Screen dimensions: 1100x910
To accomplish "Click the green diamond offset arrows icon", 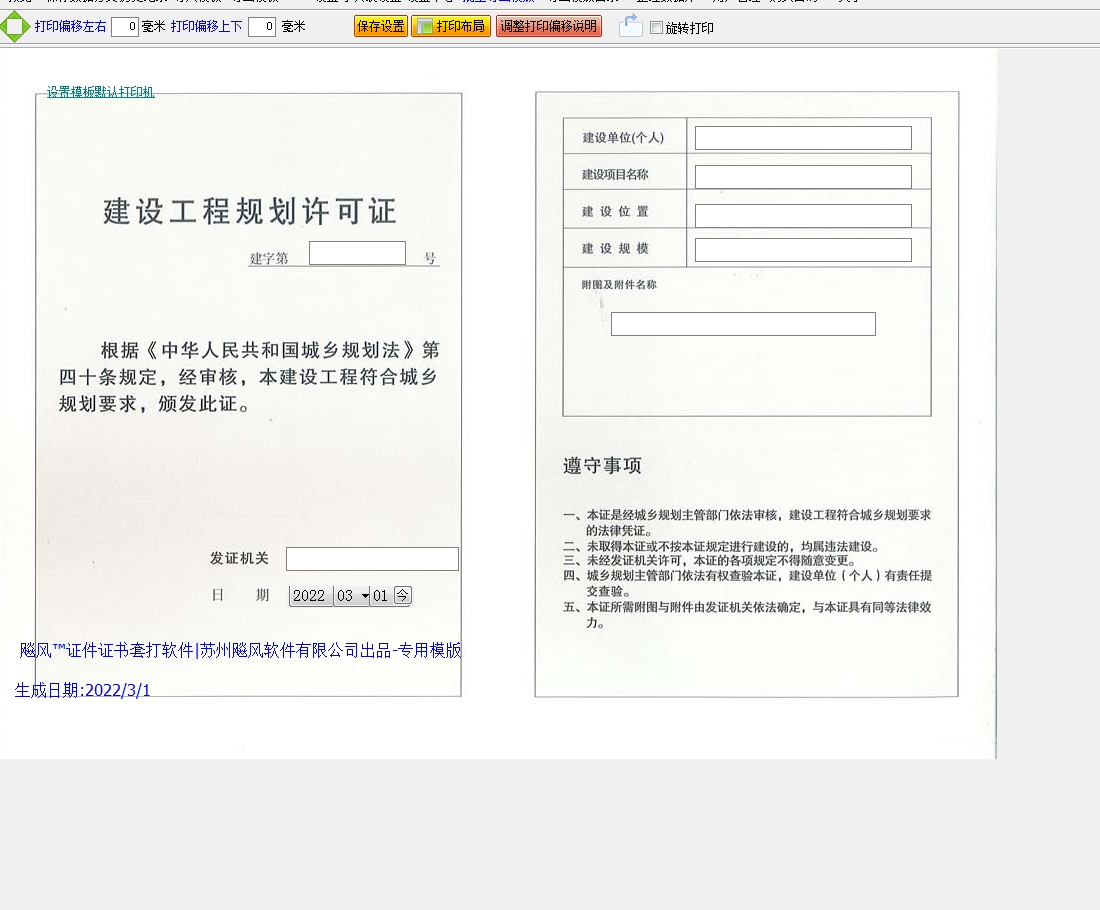I will [x=15, y=27].
